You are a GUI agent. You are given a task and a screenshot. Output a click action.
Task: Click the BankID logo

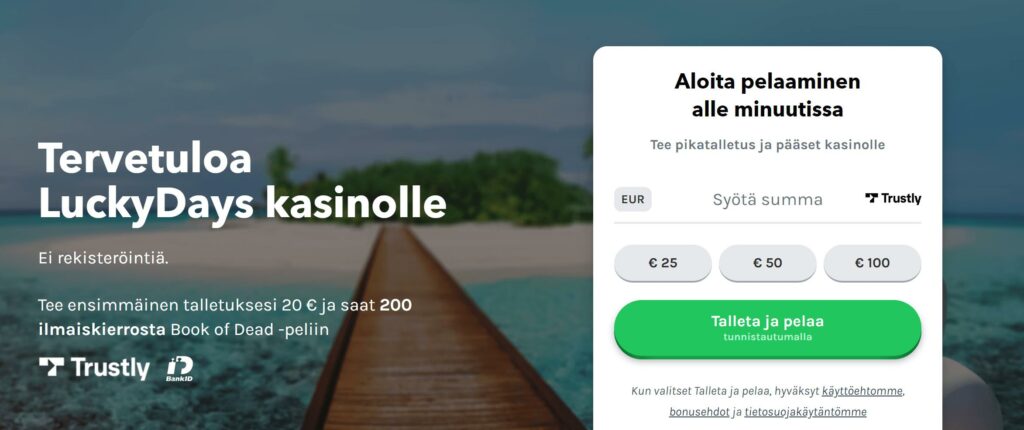click(x=180, y=369)
